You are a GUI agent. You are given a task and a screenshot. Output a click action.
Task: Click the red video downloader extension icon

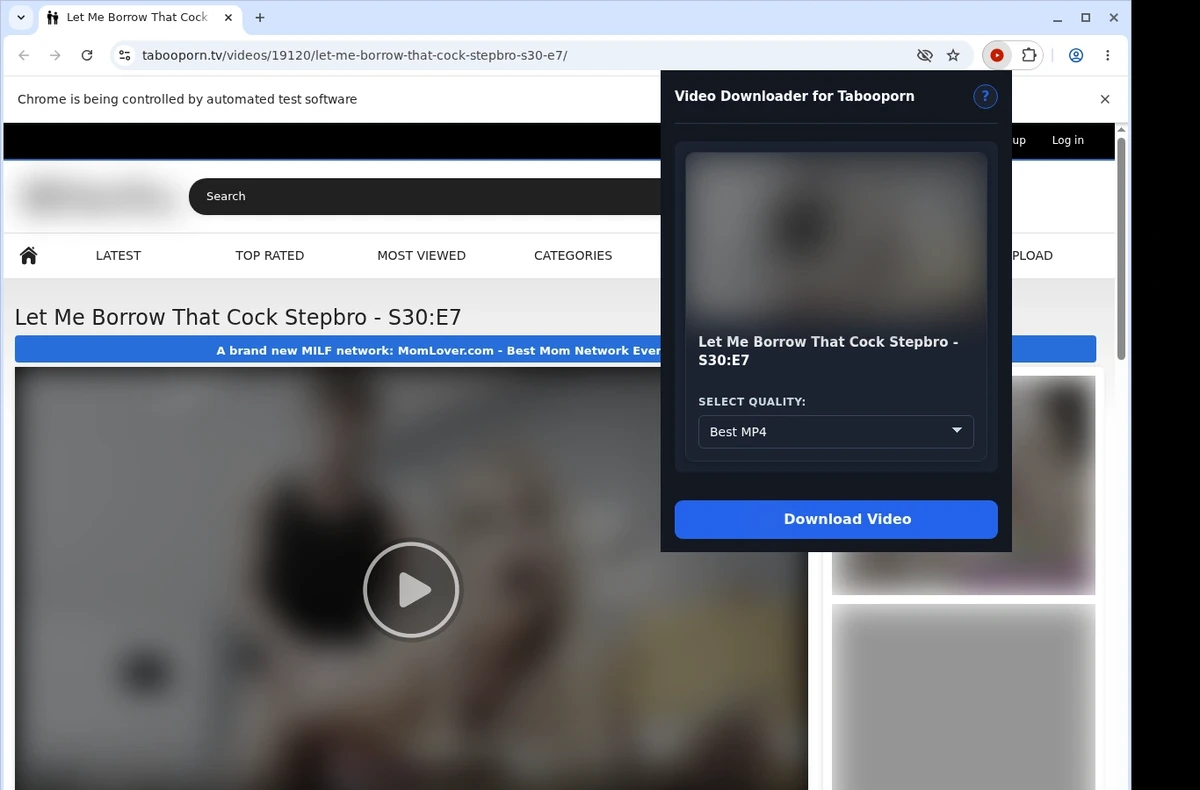997,56
